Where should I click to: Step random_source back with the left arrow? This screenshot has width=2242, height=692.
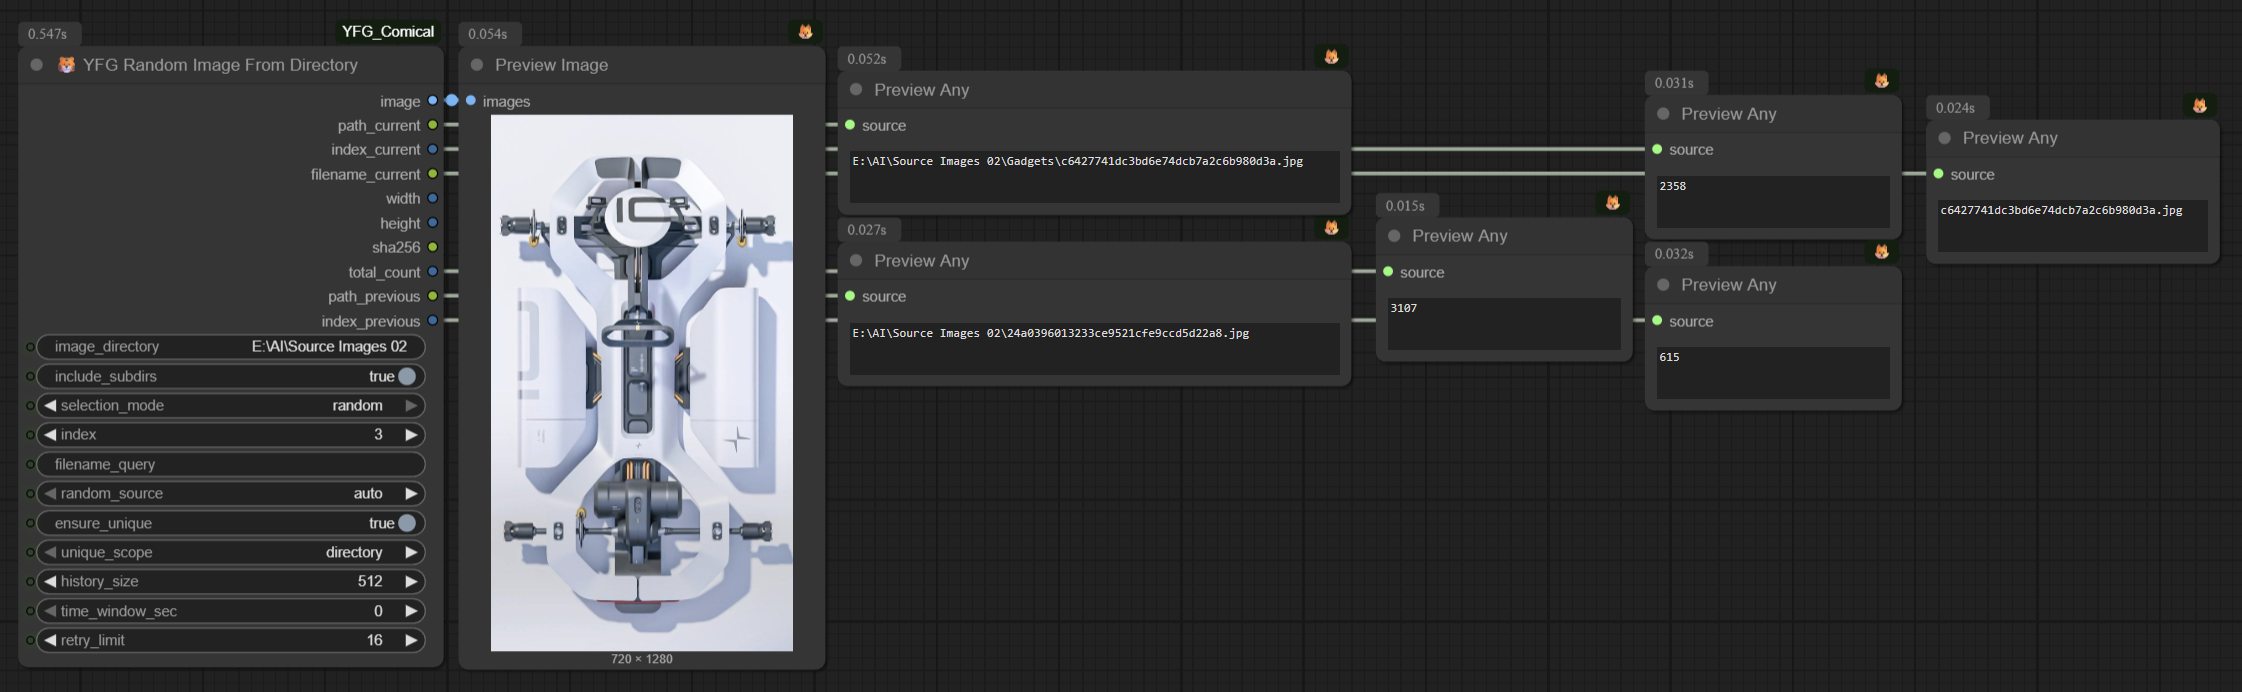[50, 494]
